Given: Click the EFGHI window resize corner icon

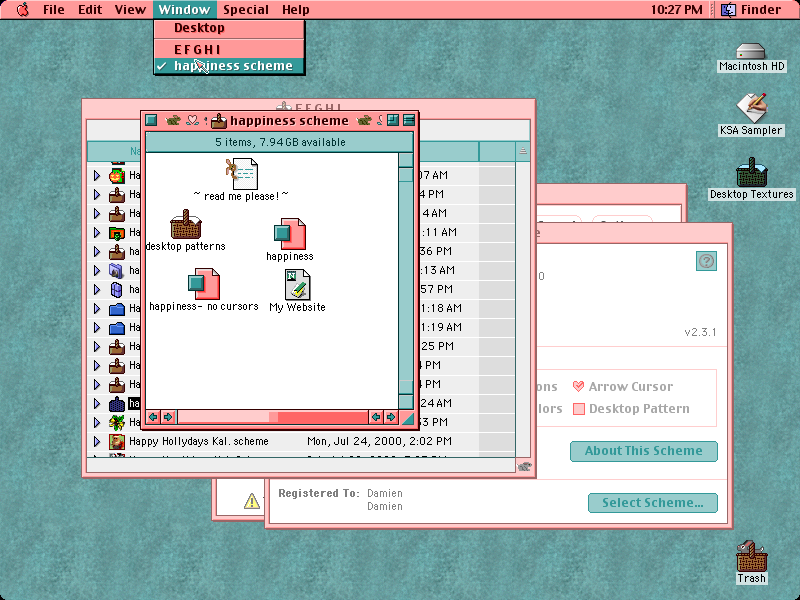Looking at the screenshot, I should pyautogui.click(x=524, y=465).
